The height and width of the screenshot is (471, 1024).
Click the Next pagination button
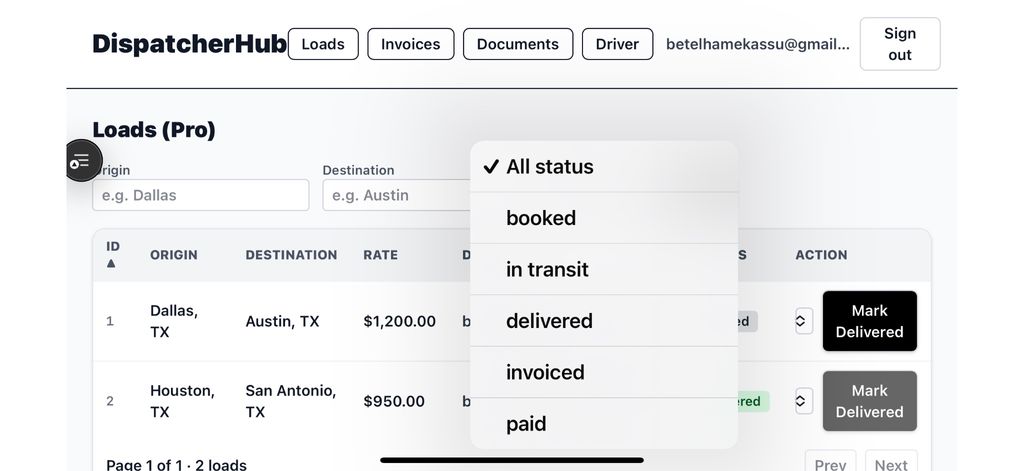(x=890, y=464)
